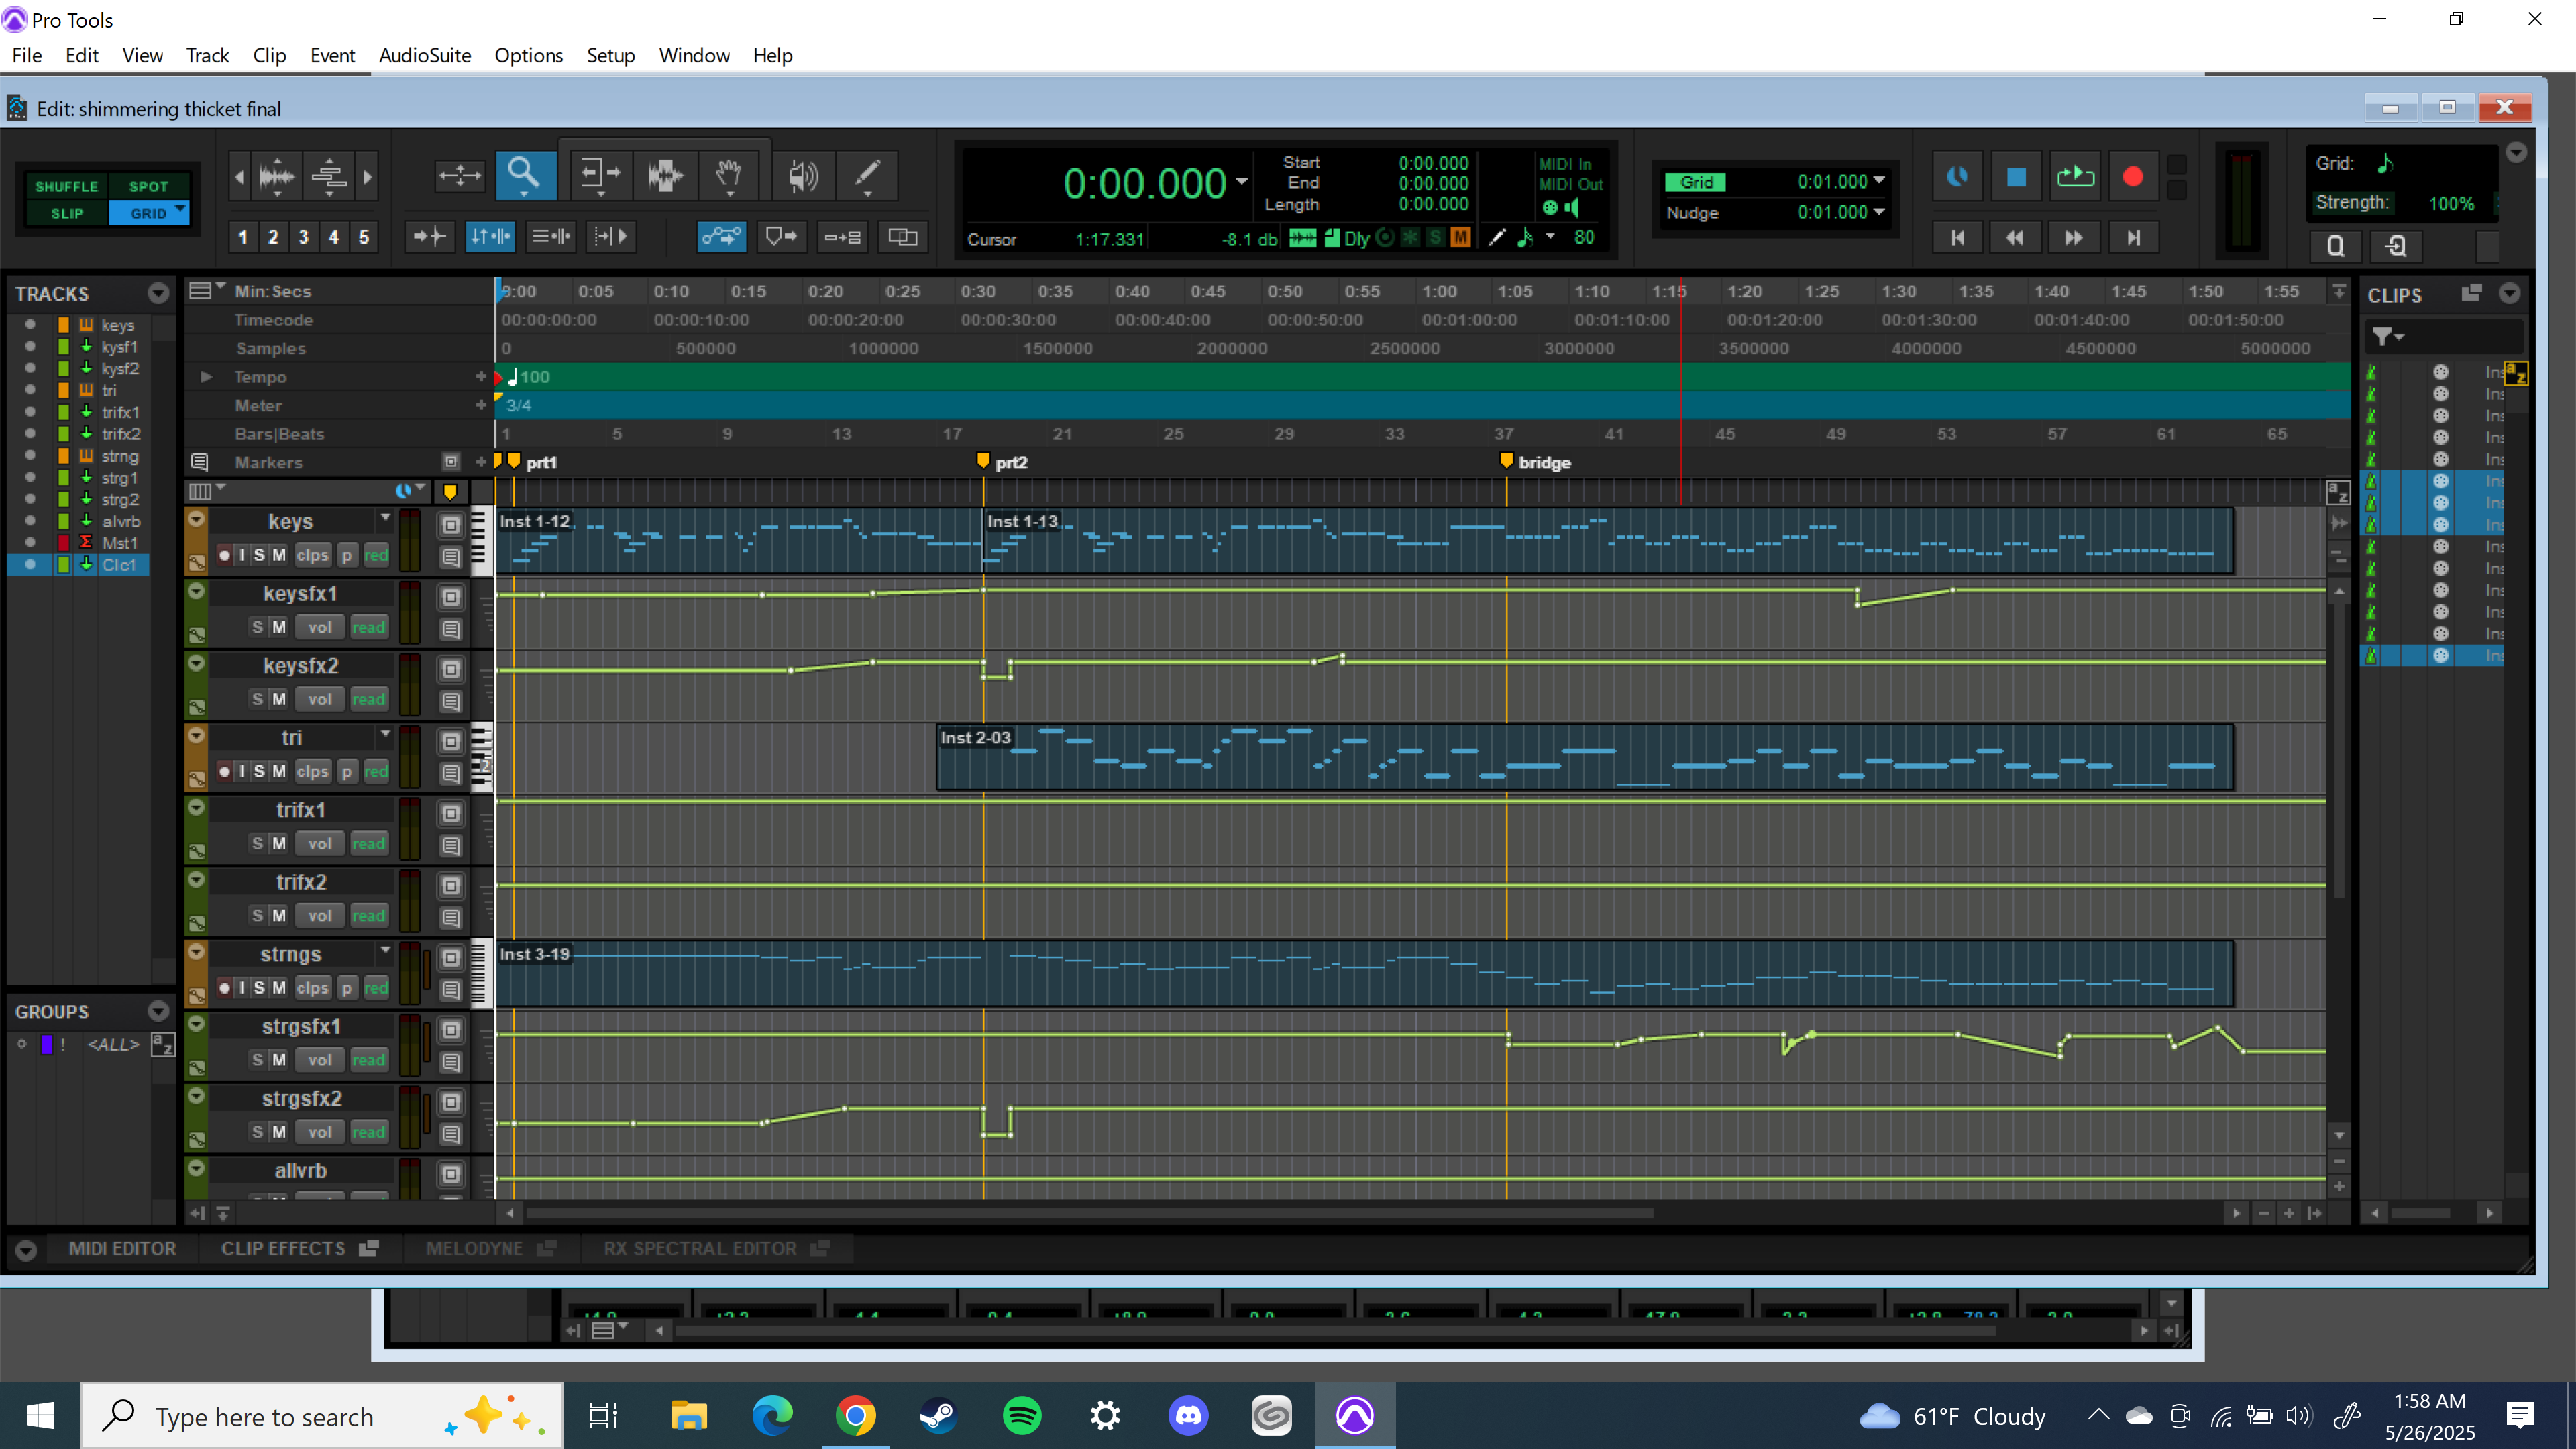Click the edit window horizontal scrollbar
This screenshot has width=2576, height=1449.
coord(1089,1213)
